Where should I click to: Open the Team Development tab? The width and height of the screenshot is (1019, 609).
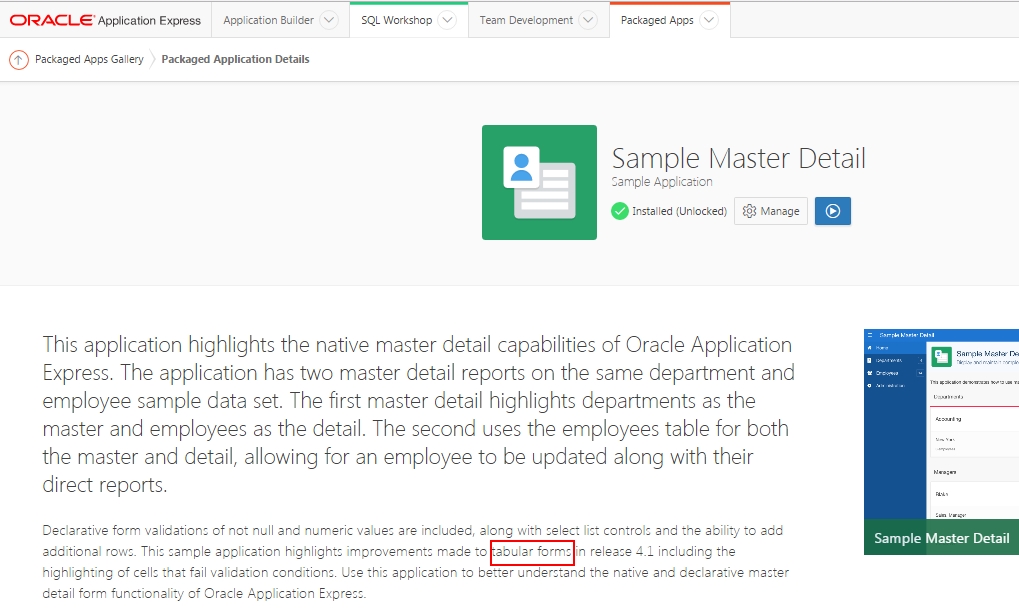[526, 20]
